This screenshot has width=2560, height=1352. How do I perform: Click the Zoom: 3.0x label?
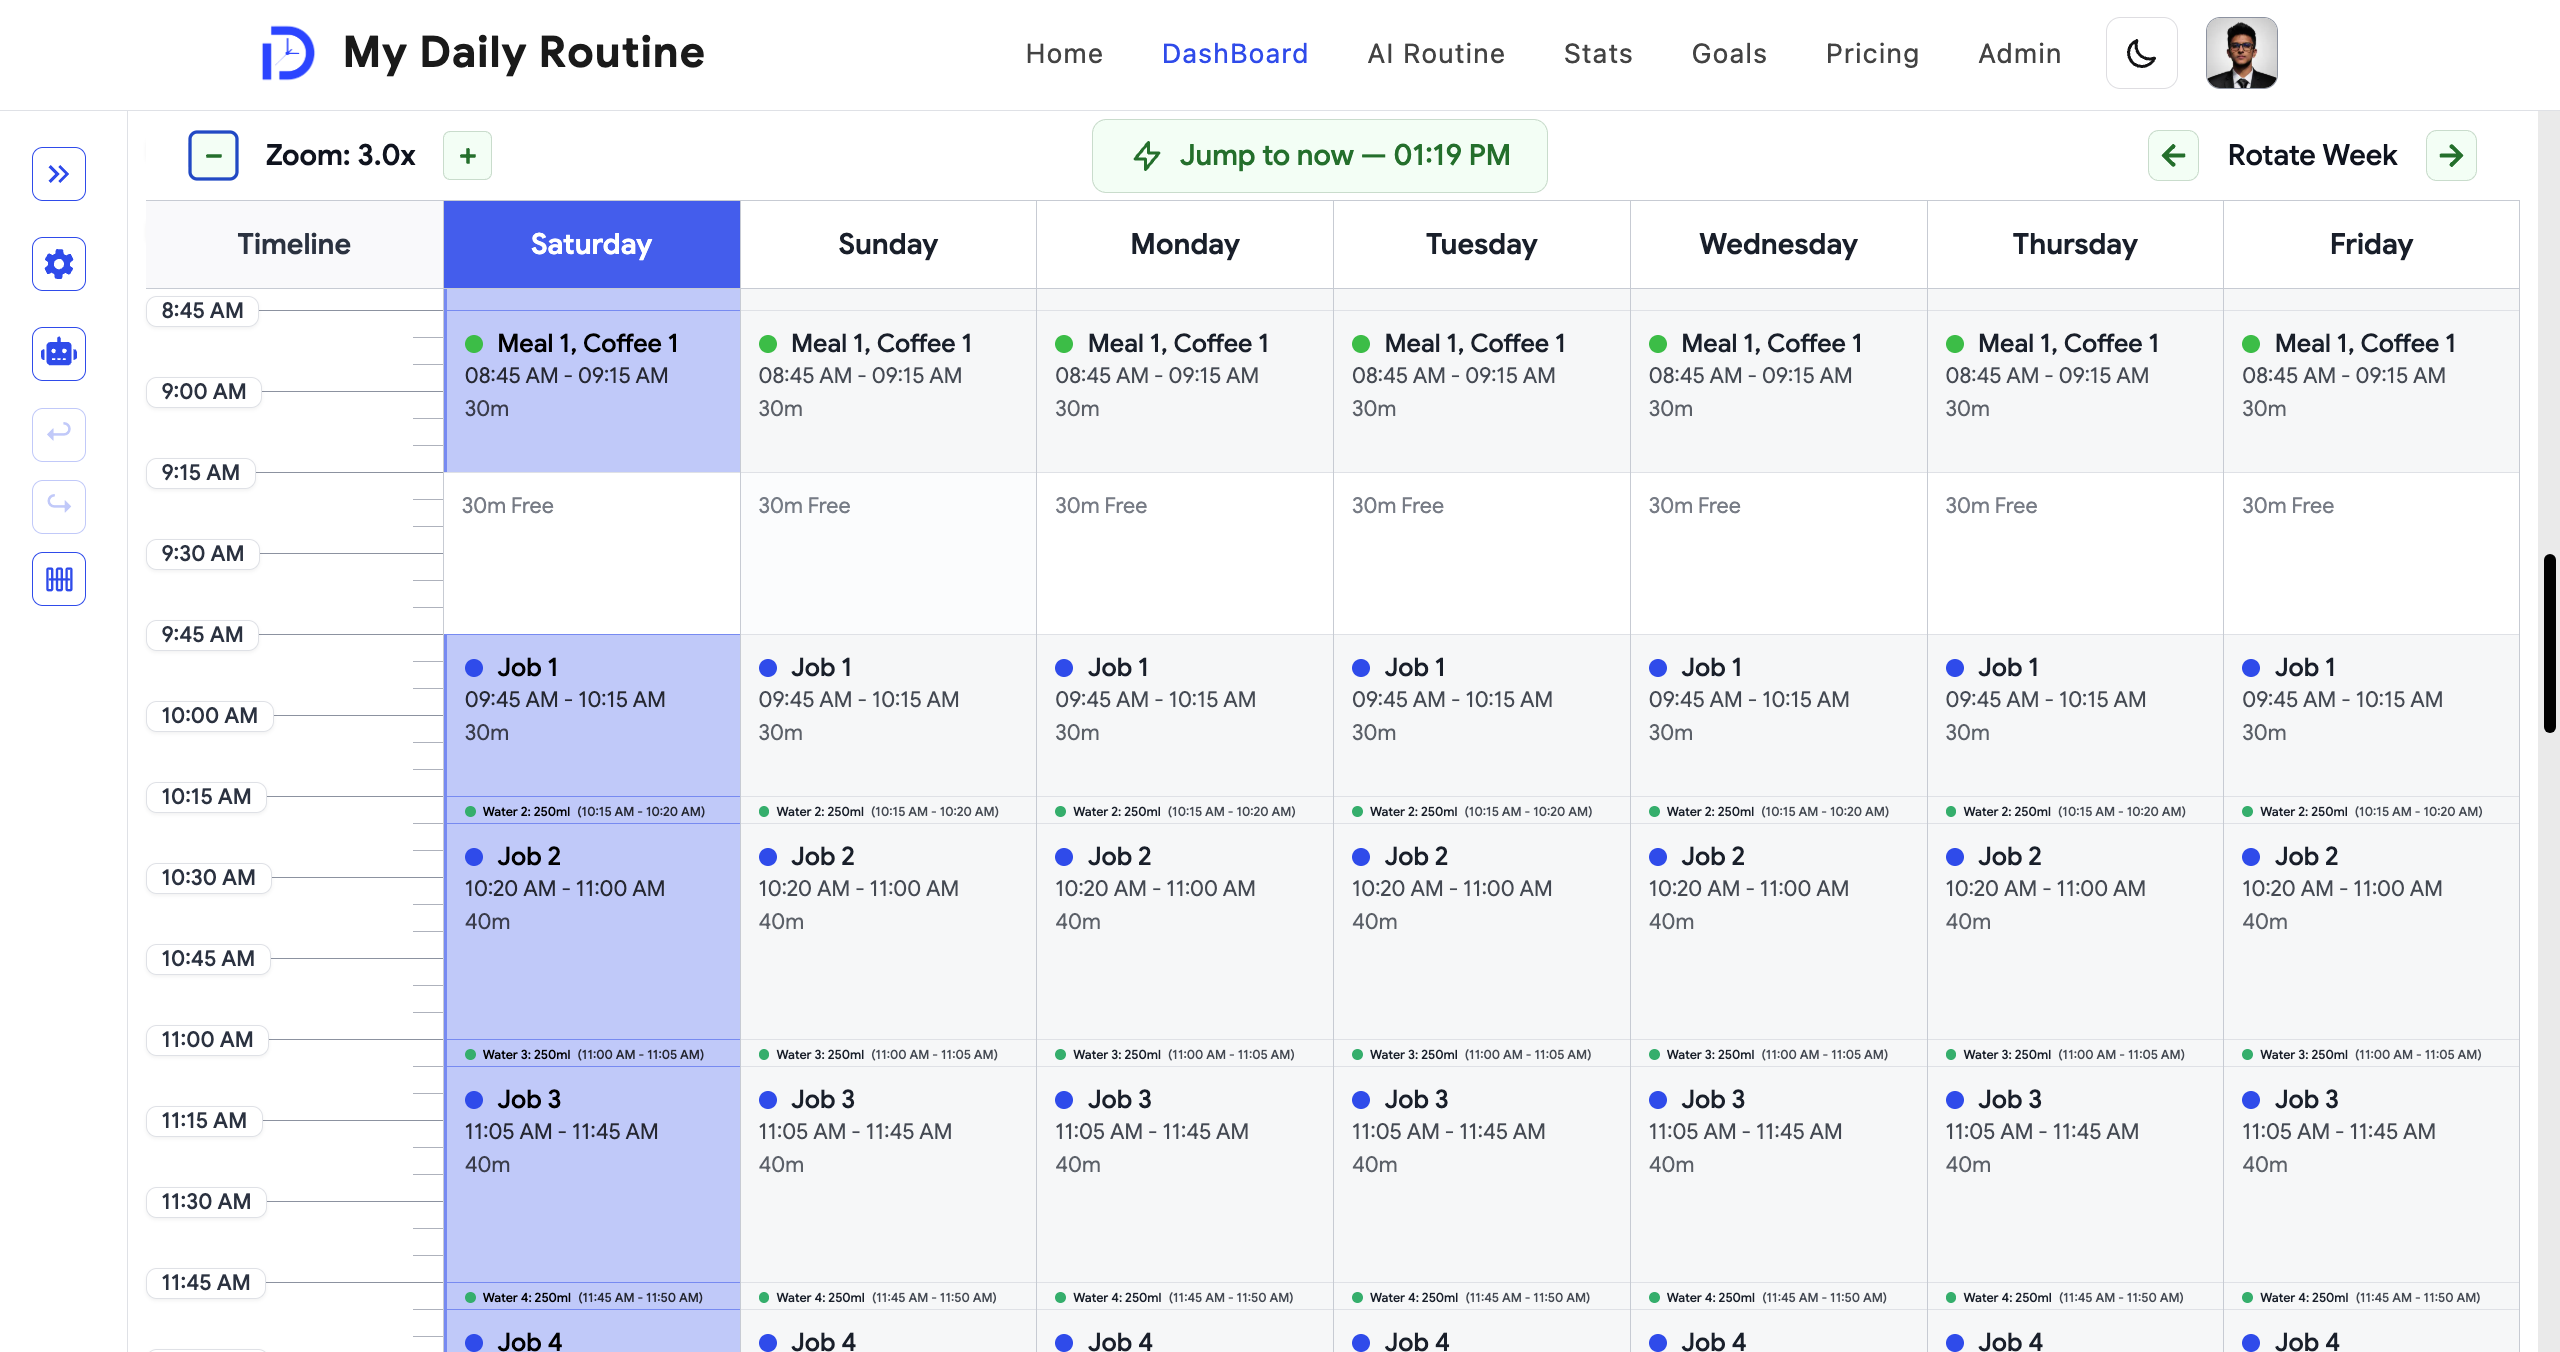click(x=340, y=155)
